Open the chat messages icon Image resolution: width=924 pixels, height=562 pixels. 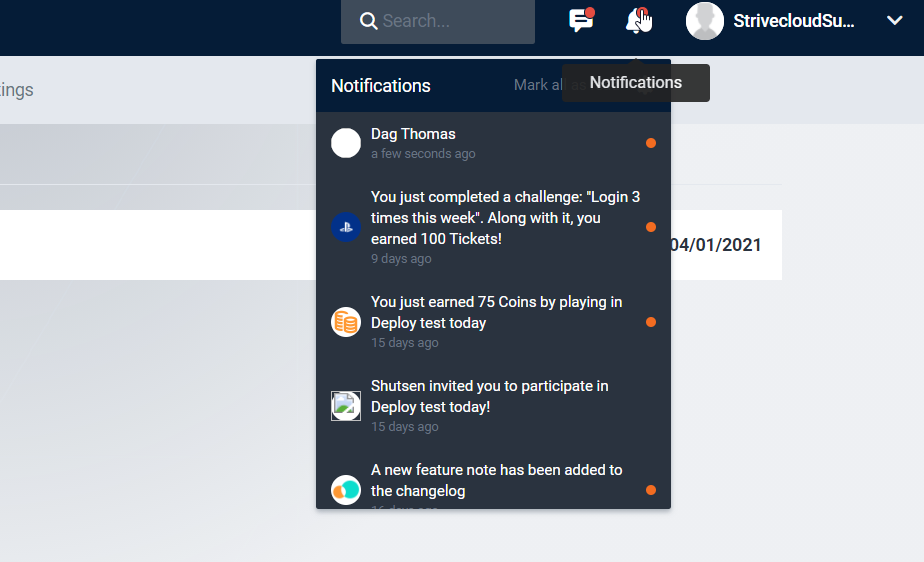point(580,21)
